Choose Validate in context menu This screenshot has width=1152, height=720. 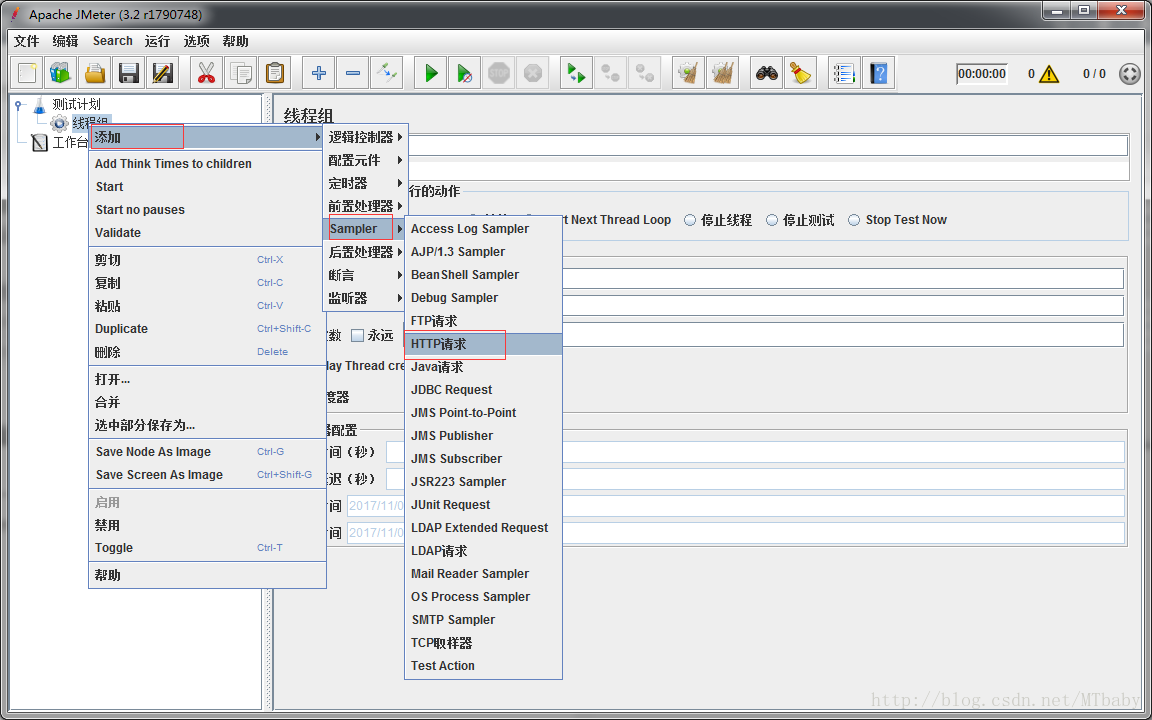pyautogui.click(x=206, y=233)
